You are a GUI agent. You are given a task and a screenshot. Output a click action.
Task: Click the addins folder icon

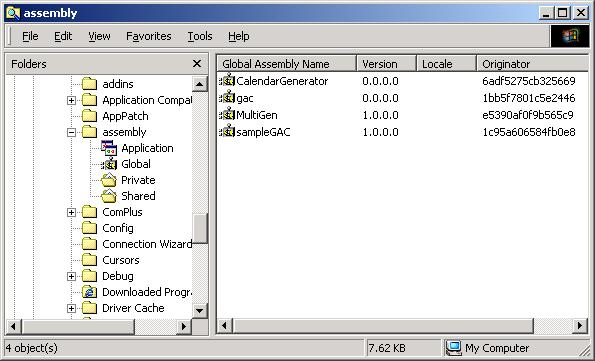click(x=90, y=84)
